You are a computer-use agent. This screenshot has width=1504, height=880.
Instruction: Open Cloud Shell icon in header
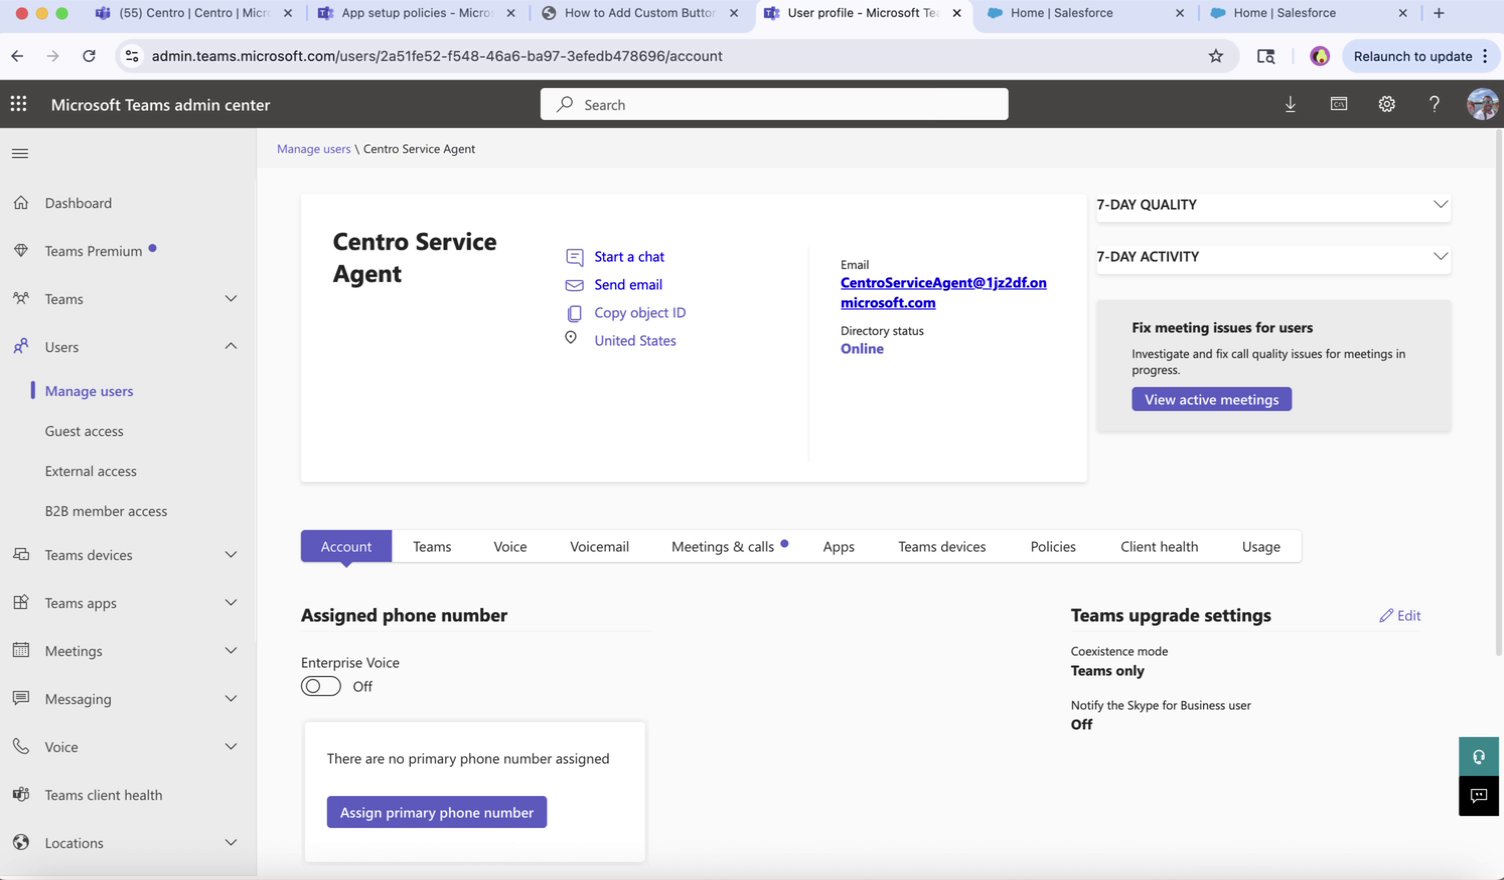pyautogui.click(x=1338, y=104)
